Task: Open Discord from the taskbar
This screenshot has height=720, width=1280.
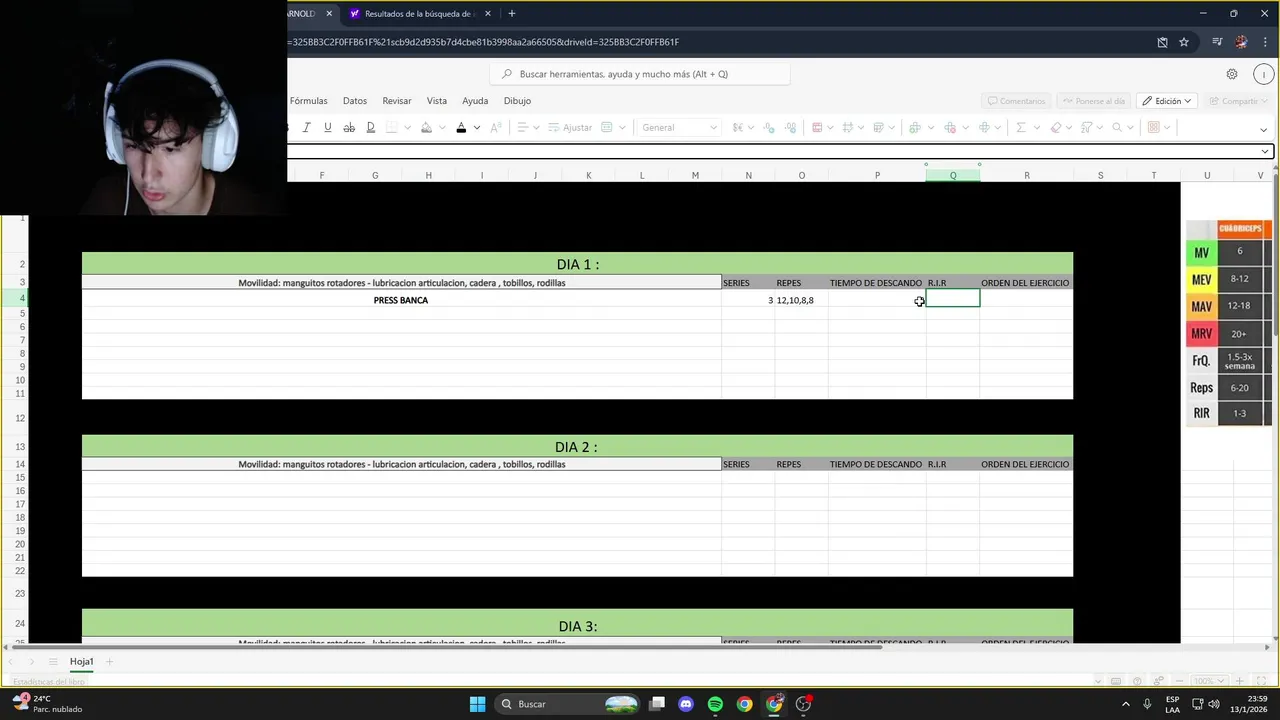Action: [x=686, y=704]
